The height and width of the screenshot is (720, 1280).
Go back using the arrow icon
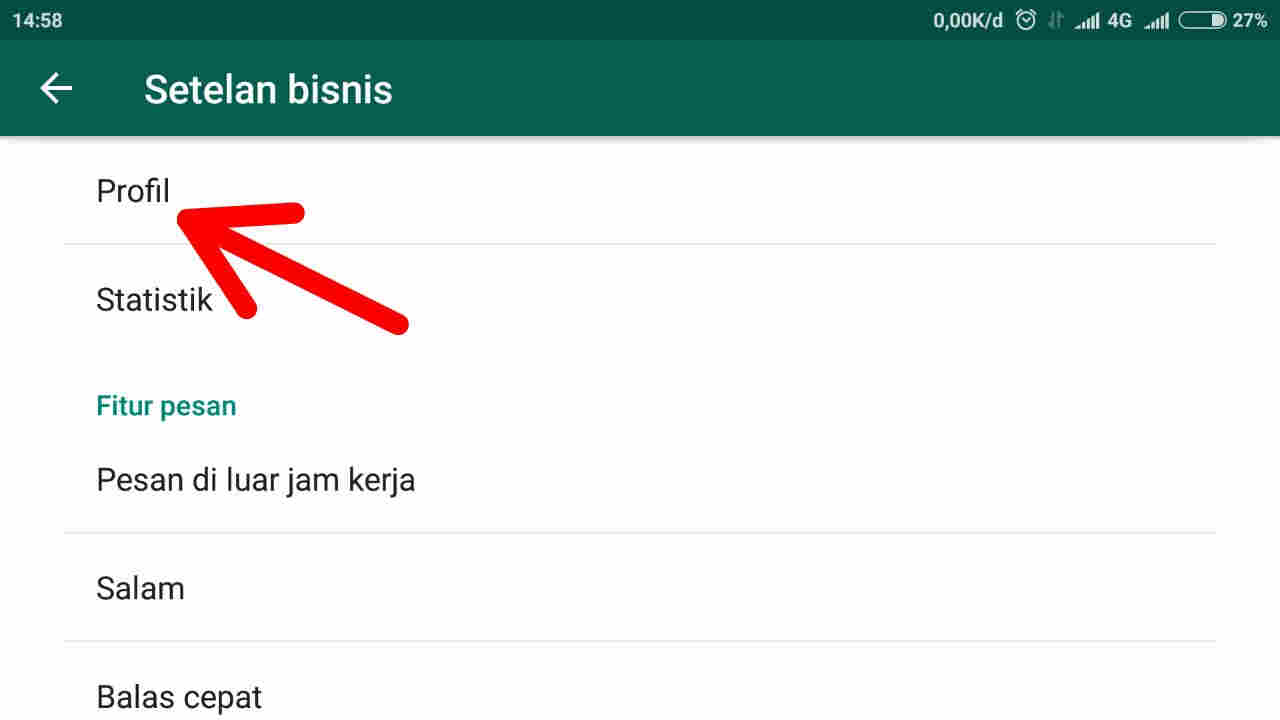tap(56, 89)
